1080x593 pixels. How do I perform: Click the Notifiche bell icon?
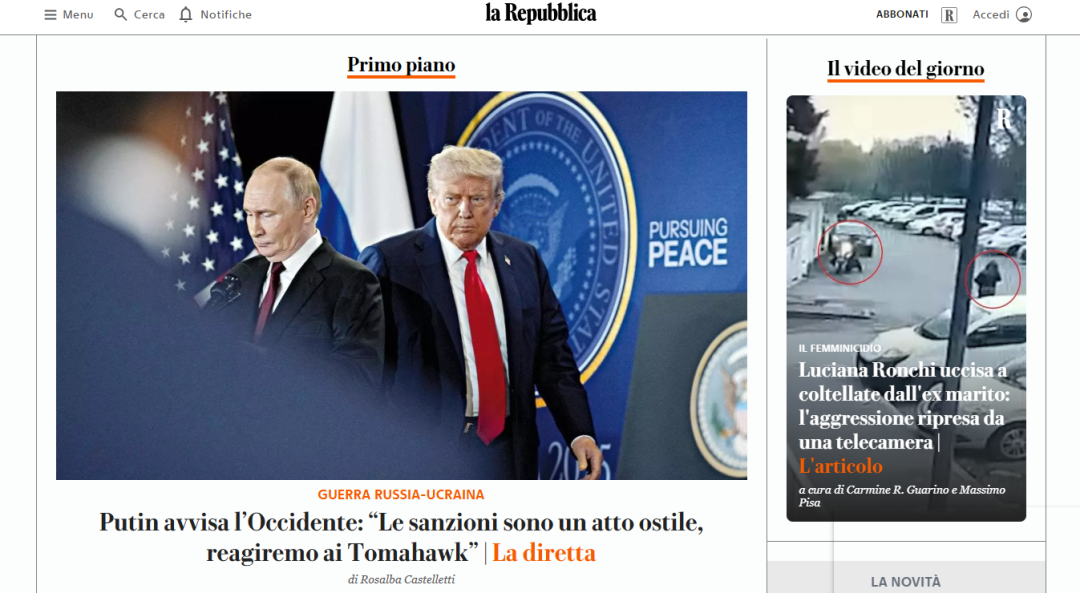coord(186,14)
